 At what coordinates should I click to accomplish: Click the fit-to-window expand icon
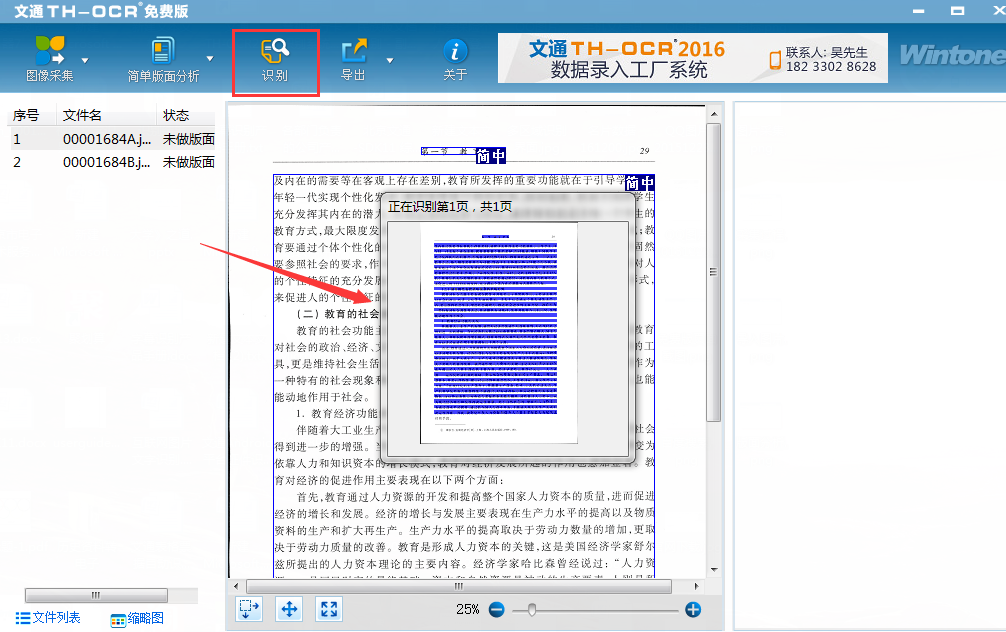coord(329,609)
